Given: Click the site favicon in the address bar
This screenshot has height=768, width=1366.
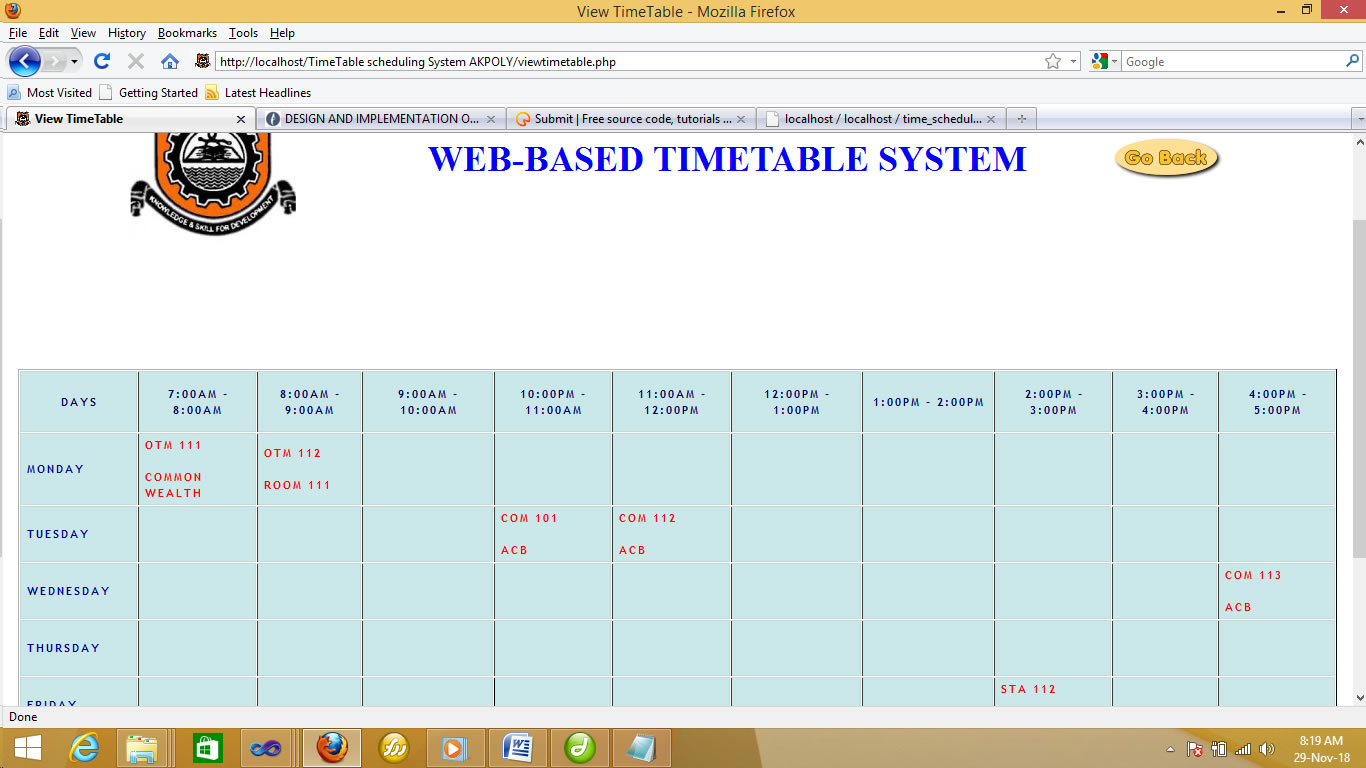Looking at the screenshot, I should (201, 61).
